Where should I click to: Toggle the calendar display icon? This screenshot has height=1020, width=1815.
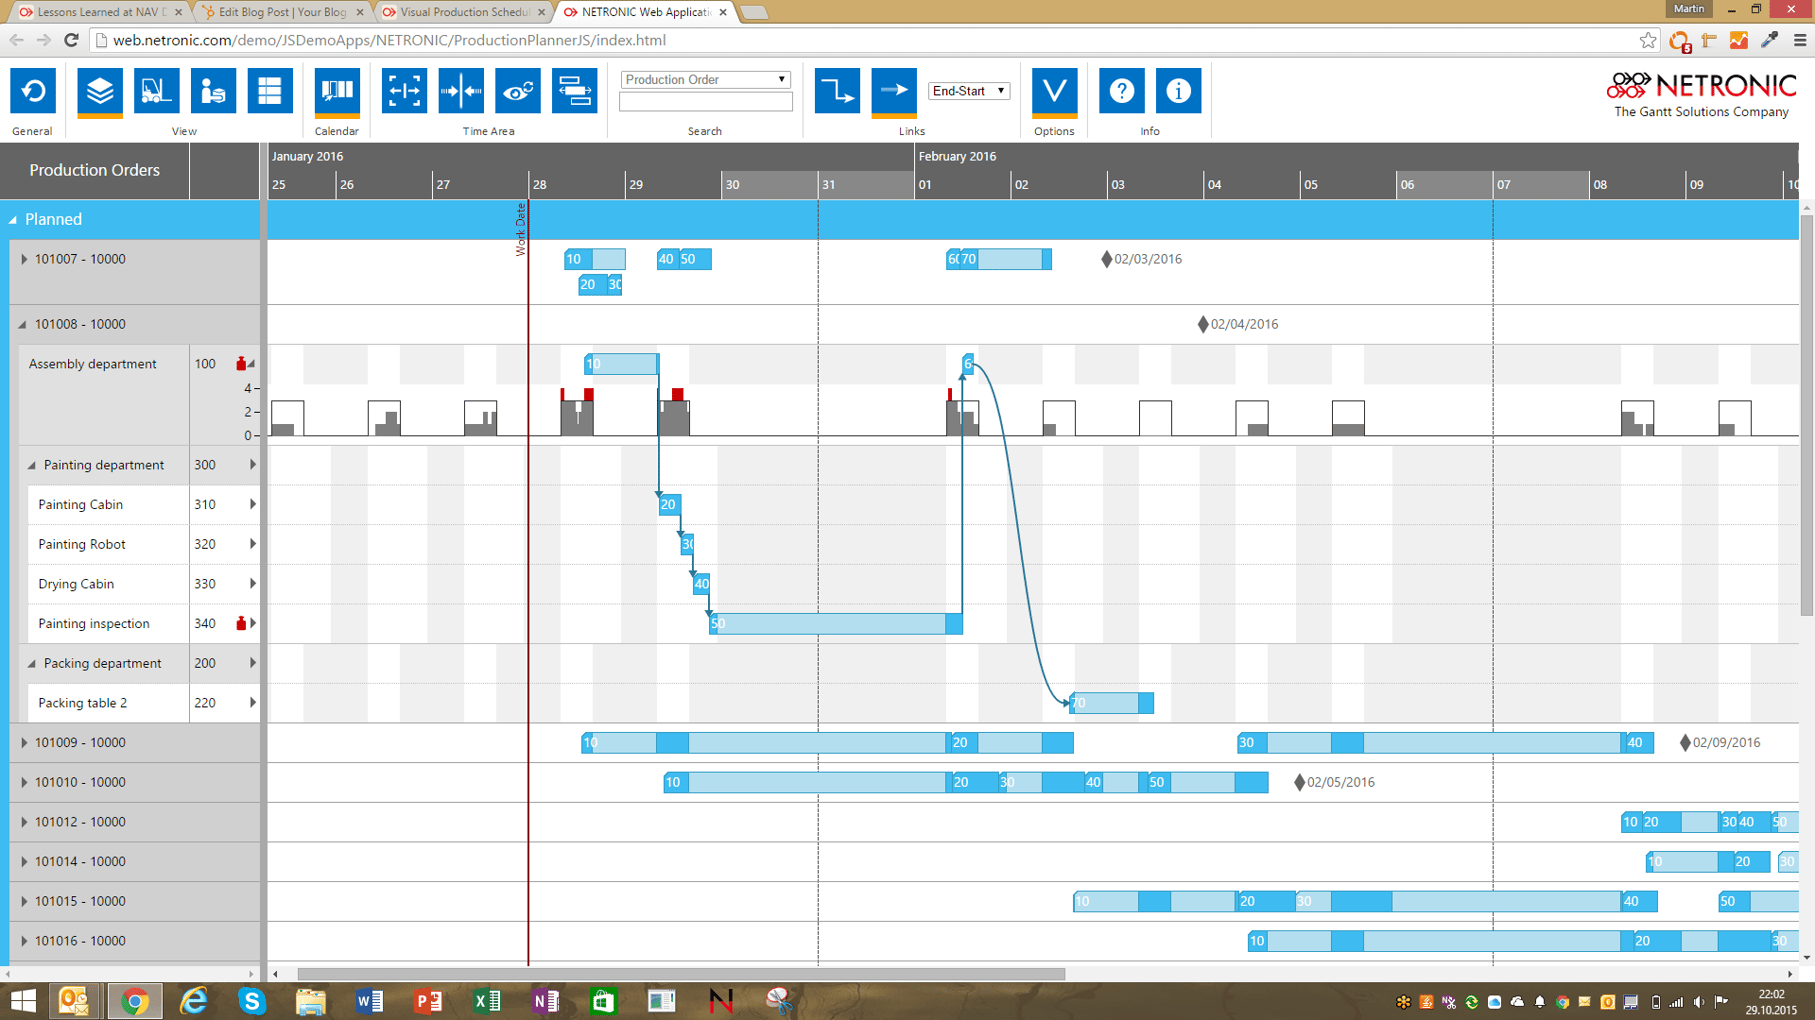[x=337, y=91]
